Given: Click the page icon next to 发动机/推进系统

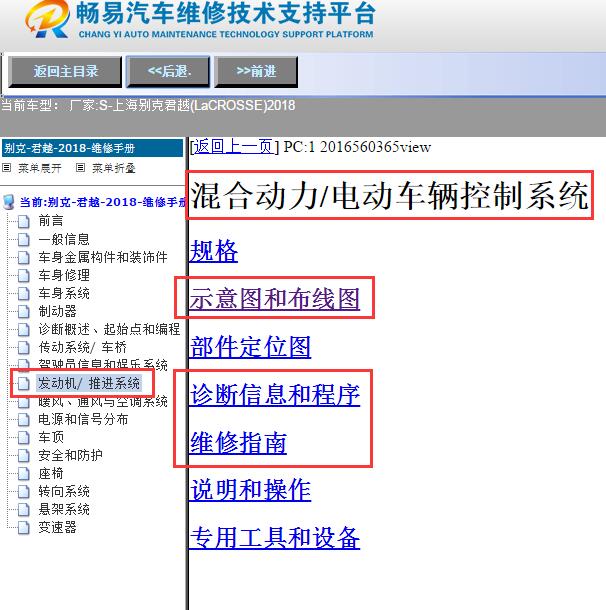Looking at the screenshot, I should pyautogui.click(x=24, y=384).
